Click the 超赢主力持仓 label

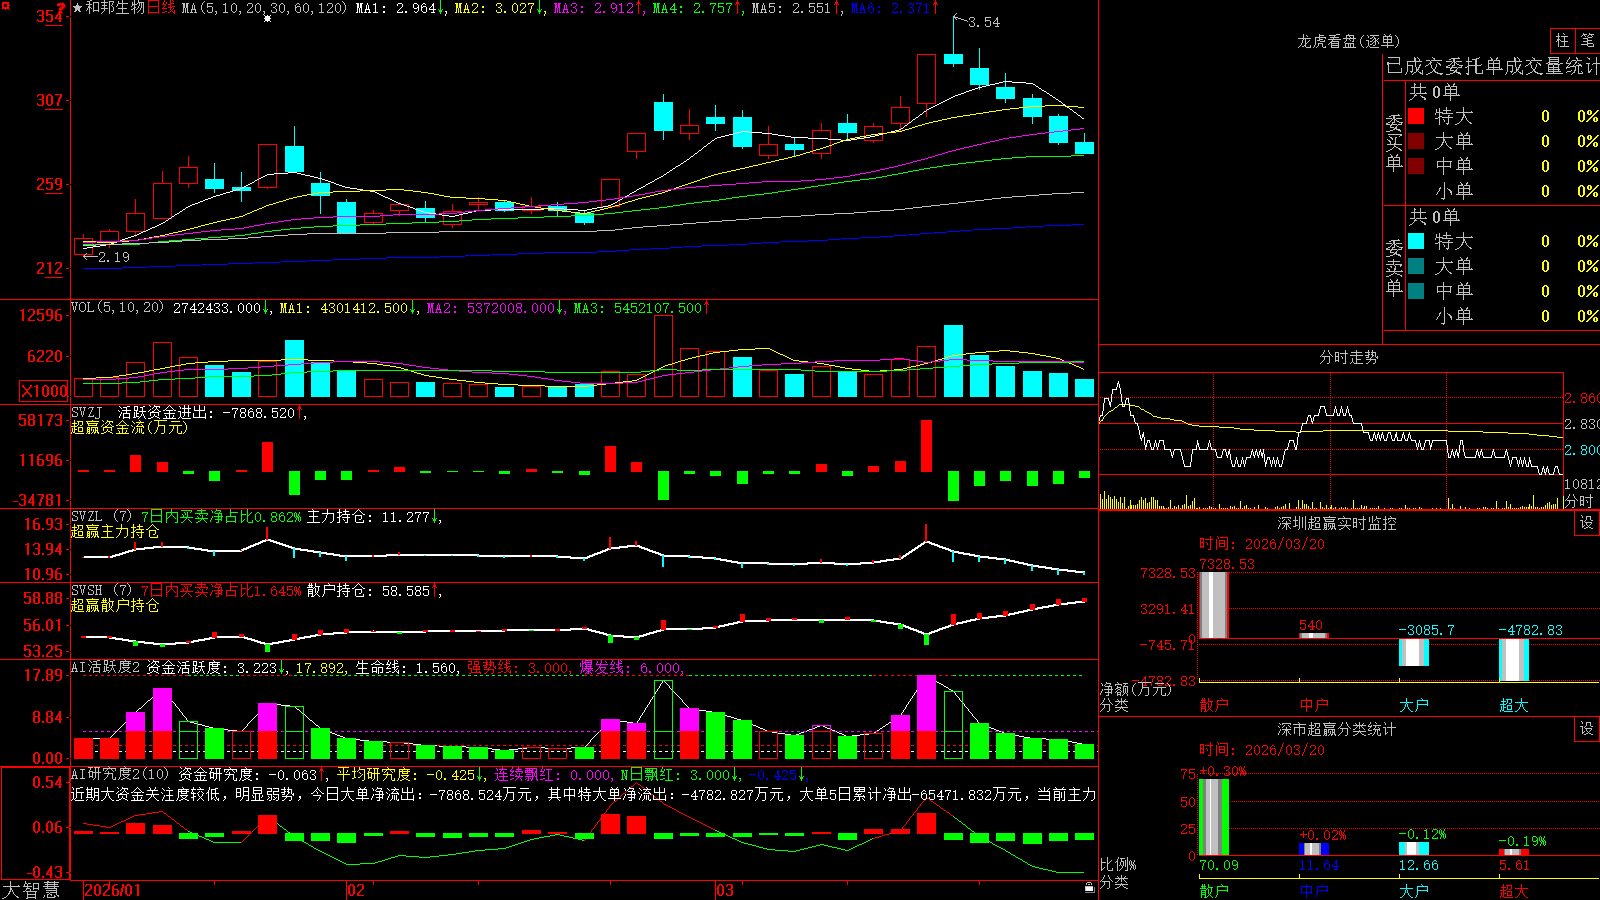(x=115, y=531)
